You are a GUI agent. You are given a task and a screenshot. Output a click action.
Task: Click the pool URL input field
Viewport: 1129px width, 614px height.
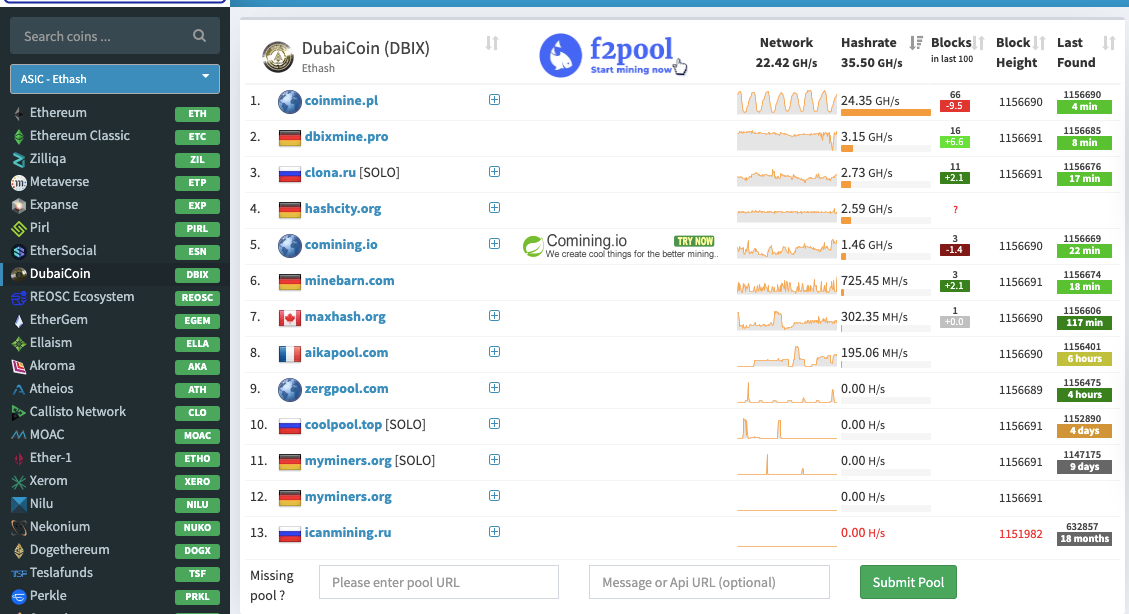438,582
